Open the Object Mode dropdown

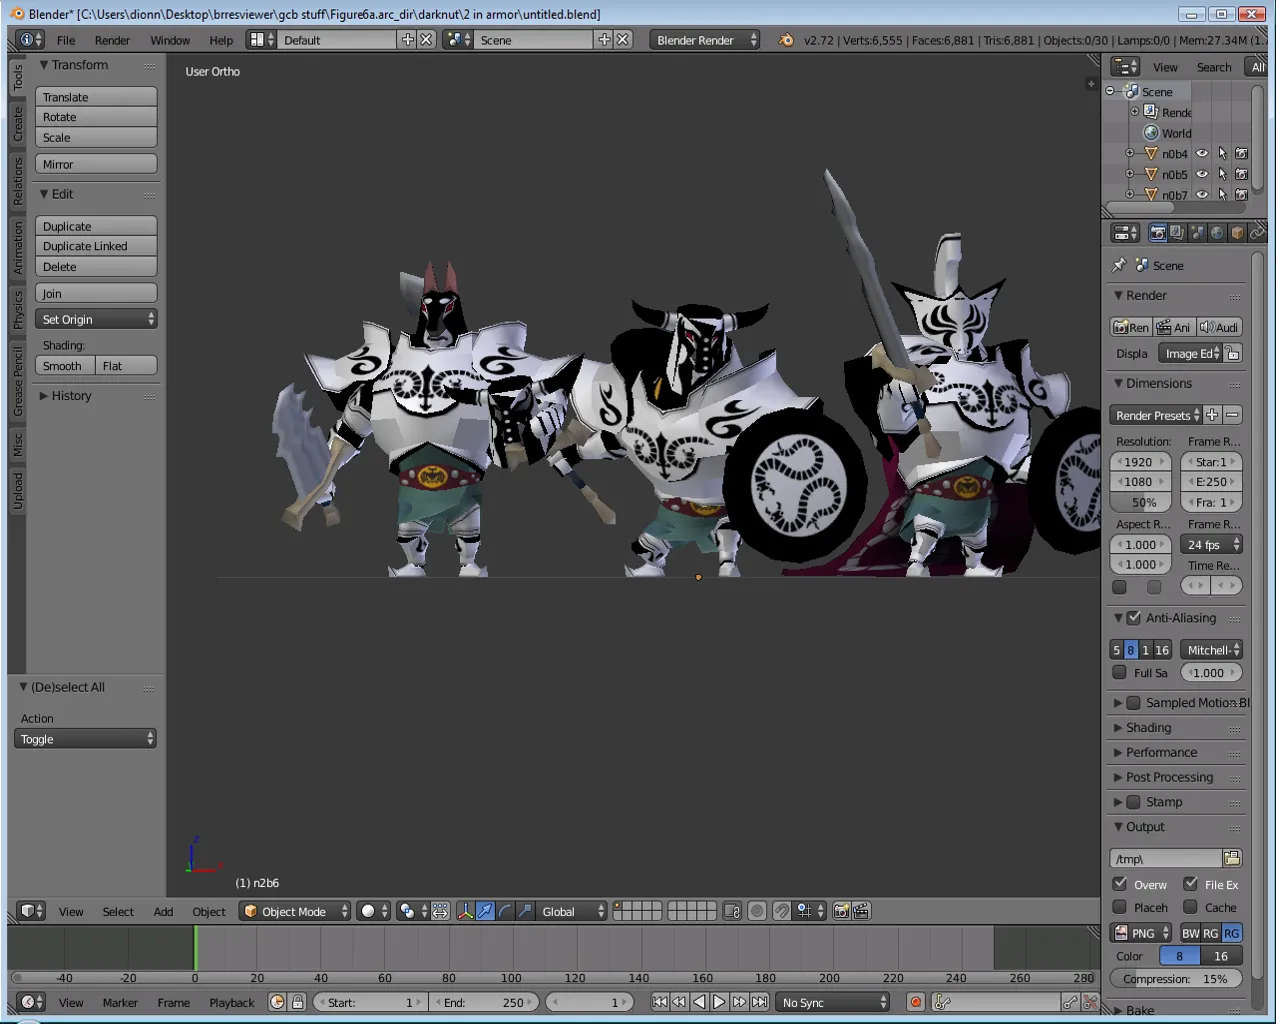295,911
